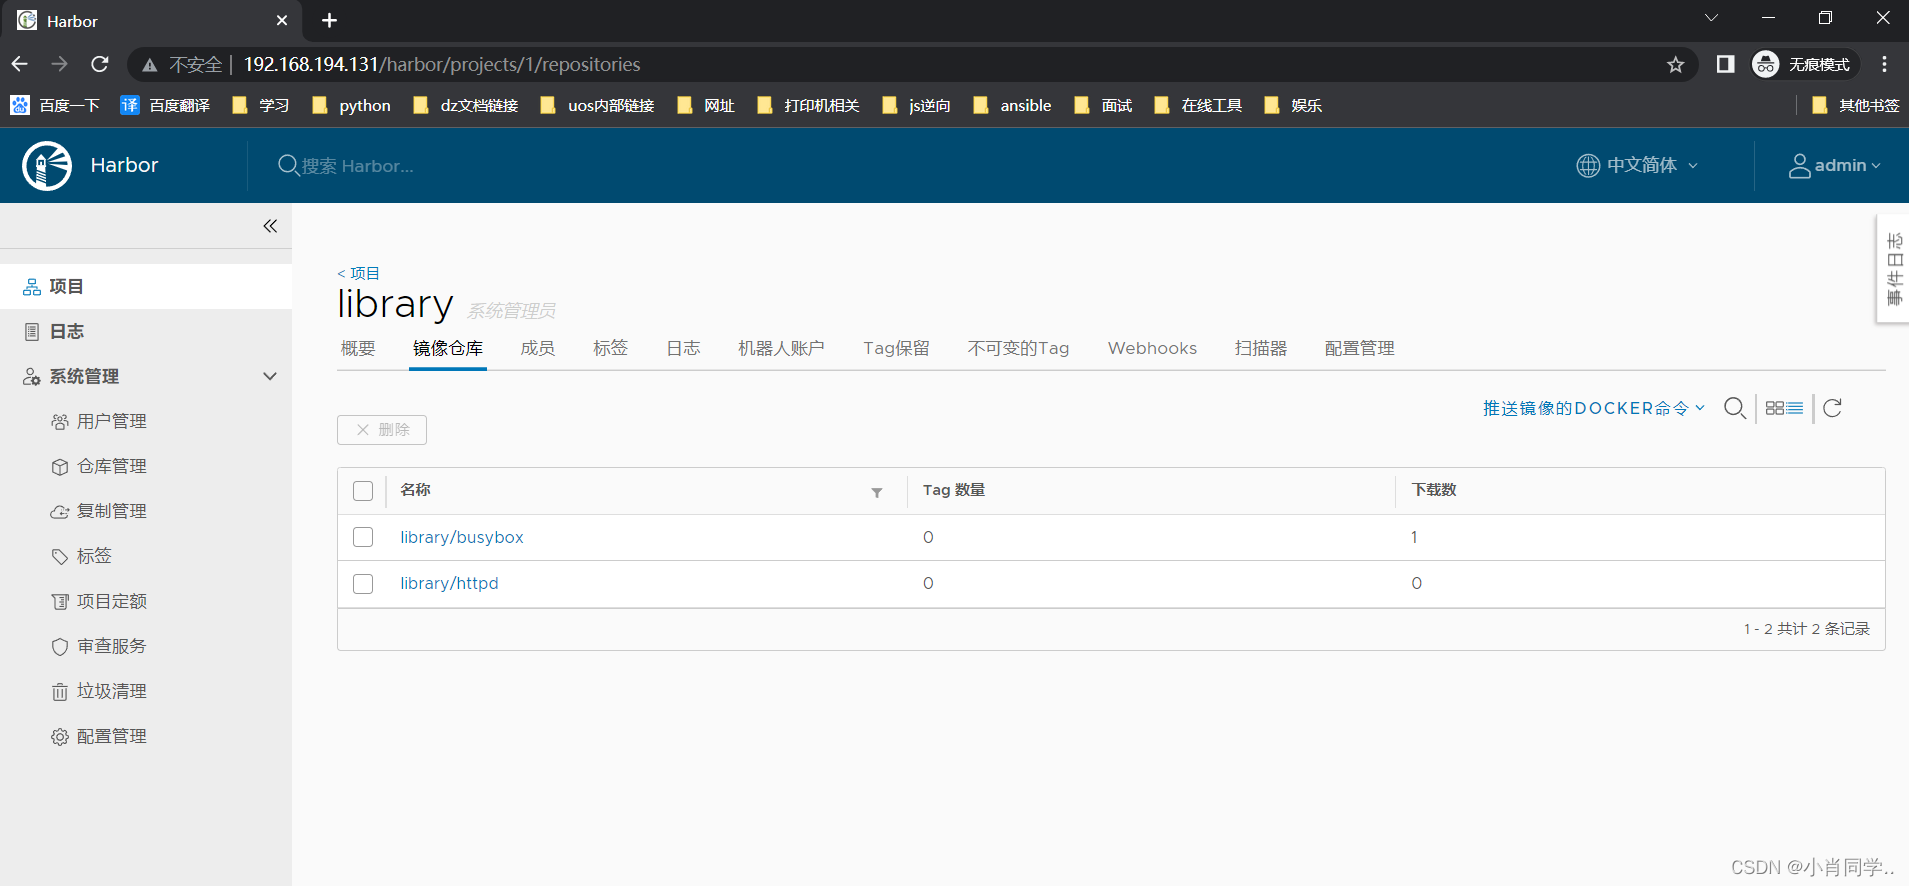Open search in repositories list
The image size is (1909, 886).
click(1735, 408)
